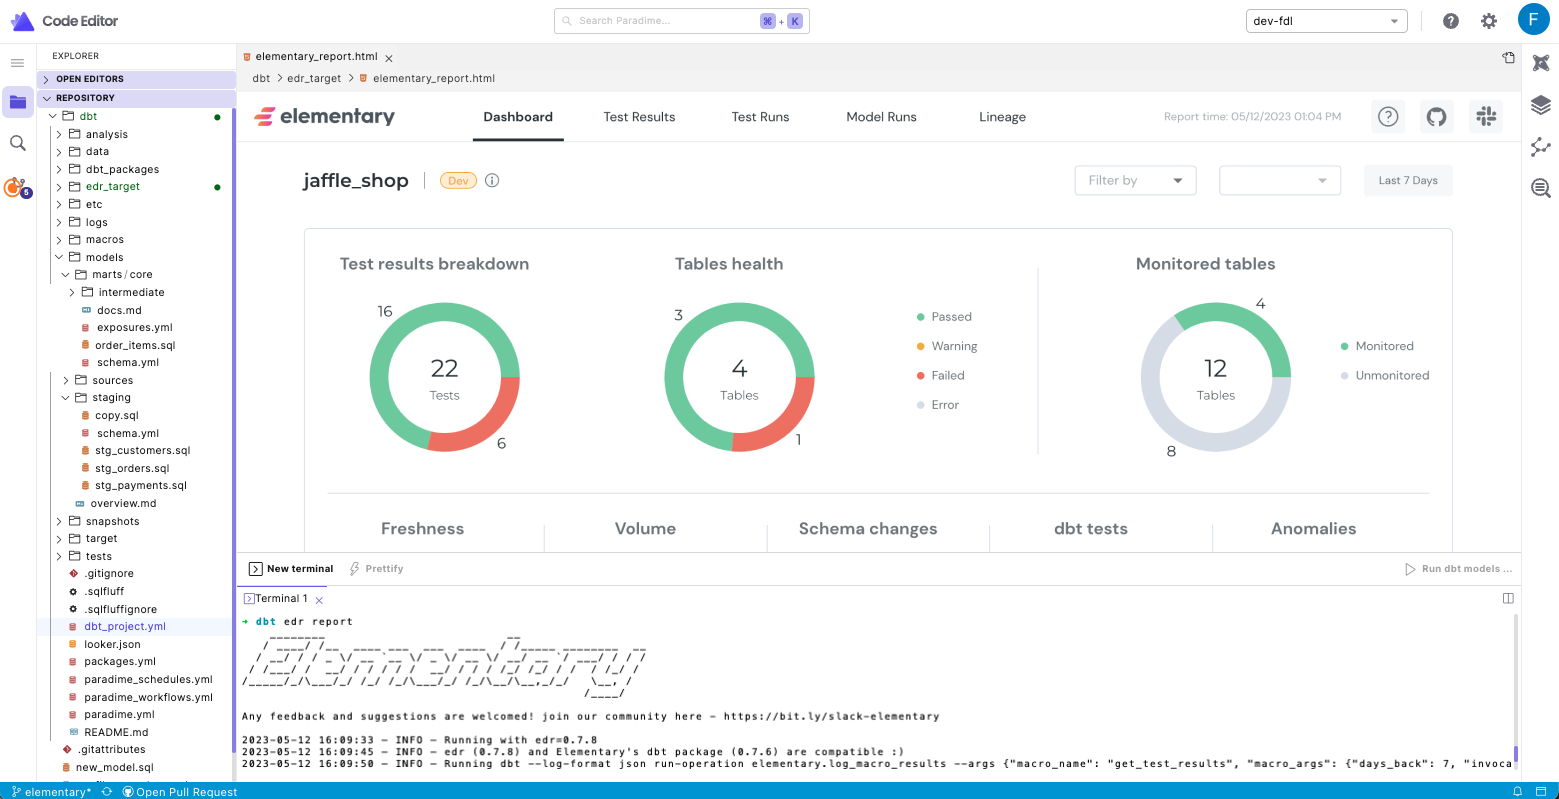Screen dimensions: 1559x799
Task: Toggle the Unmonitored legend item
Action: [x=1391, y=376]
